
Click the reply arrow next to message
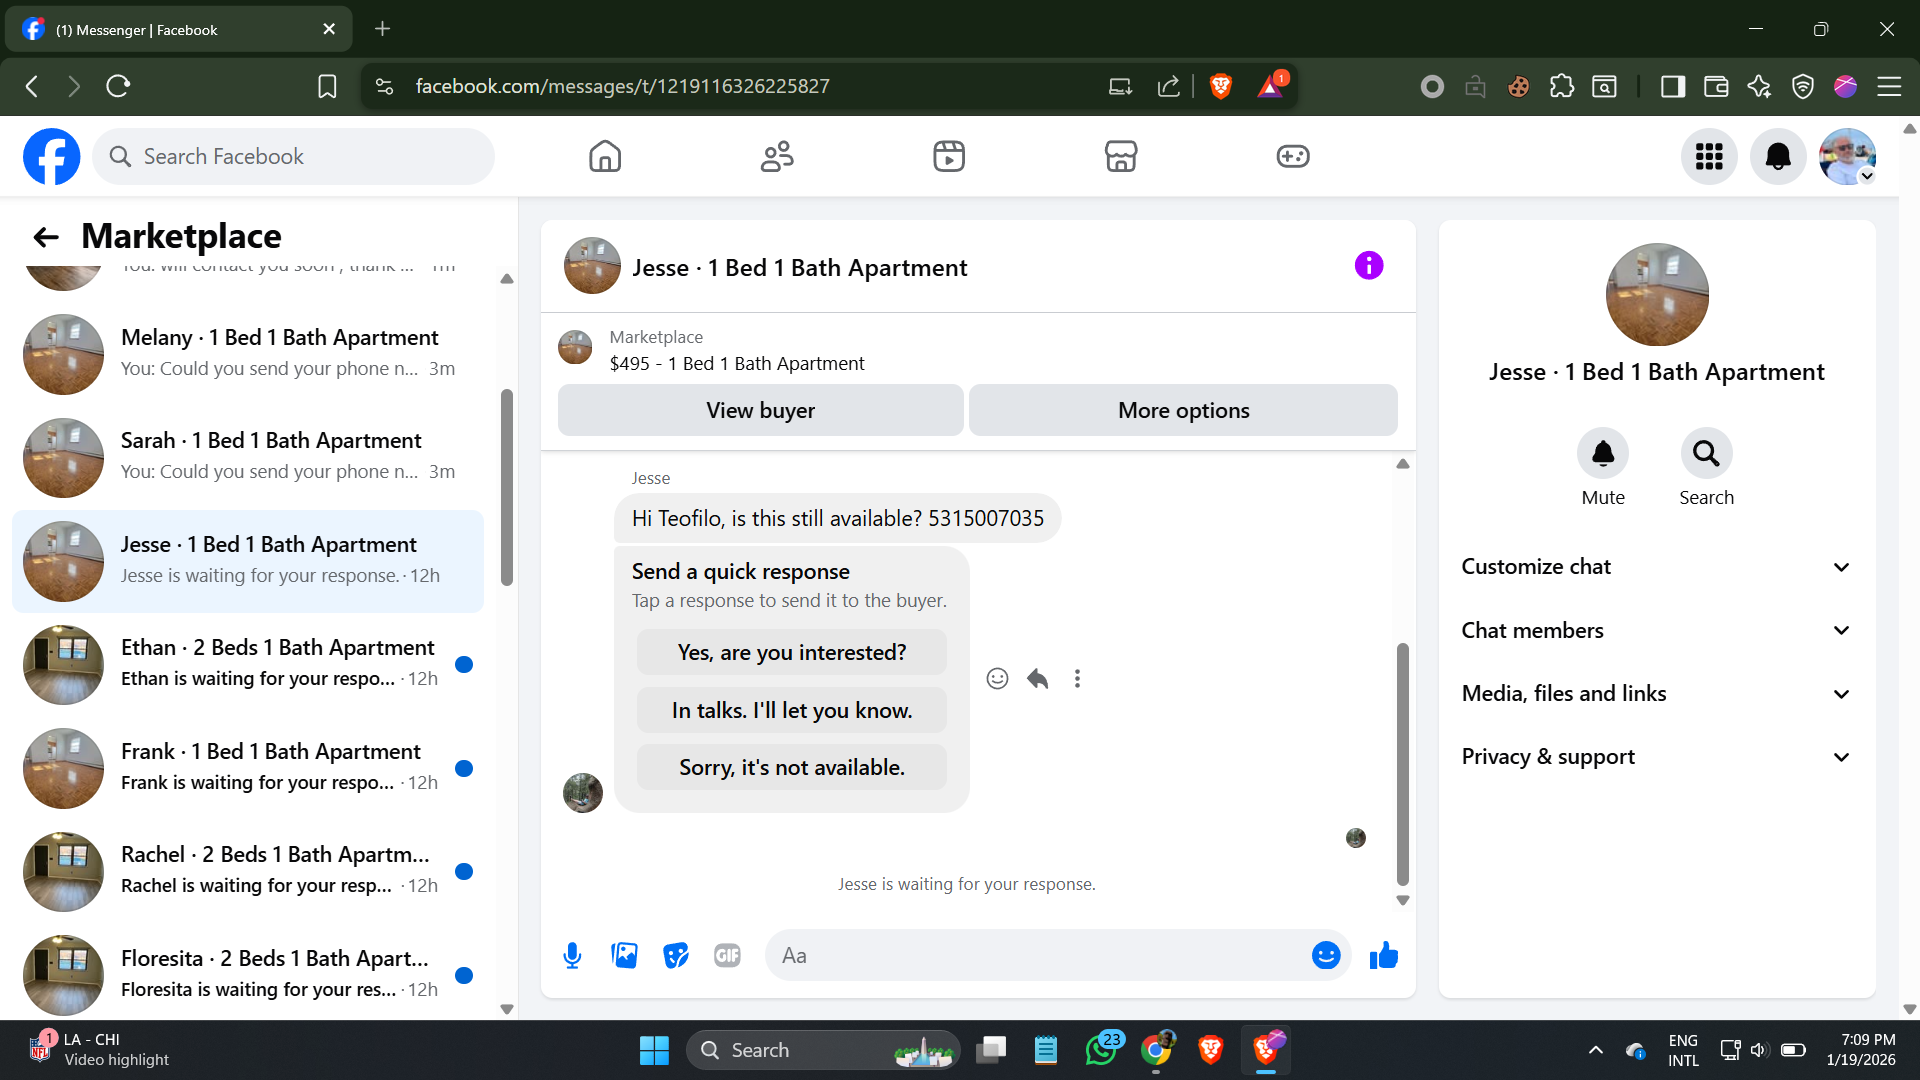(x=1037, y=679)
